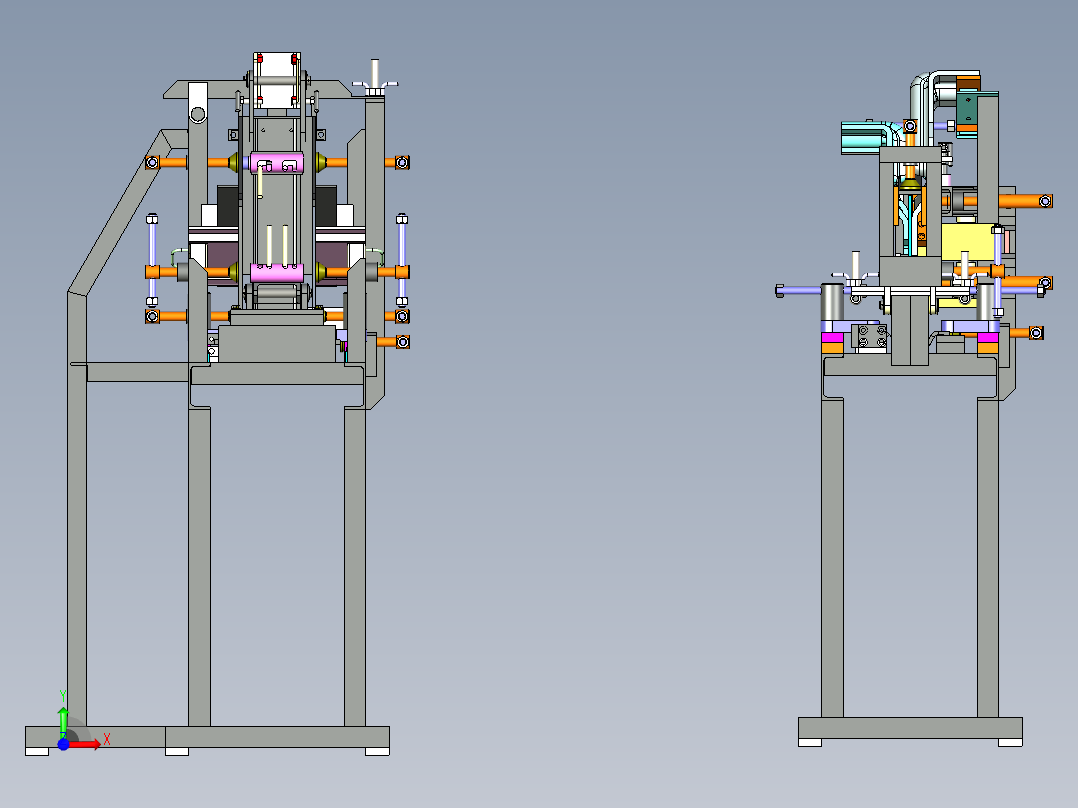The width and height of the screenshot is (1078, 808).
Task: Click the green Y axis arrow of the triad
Action: [63, 721]
